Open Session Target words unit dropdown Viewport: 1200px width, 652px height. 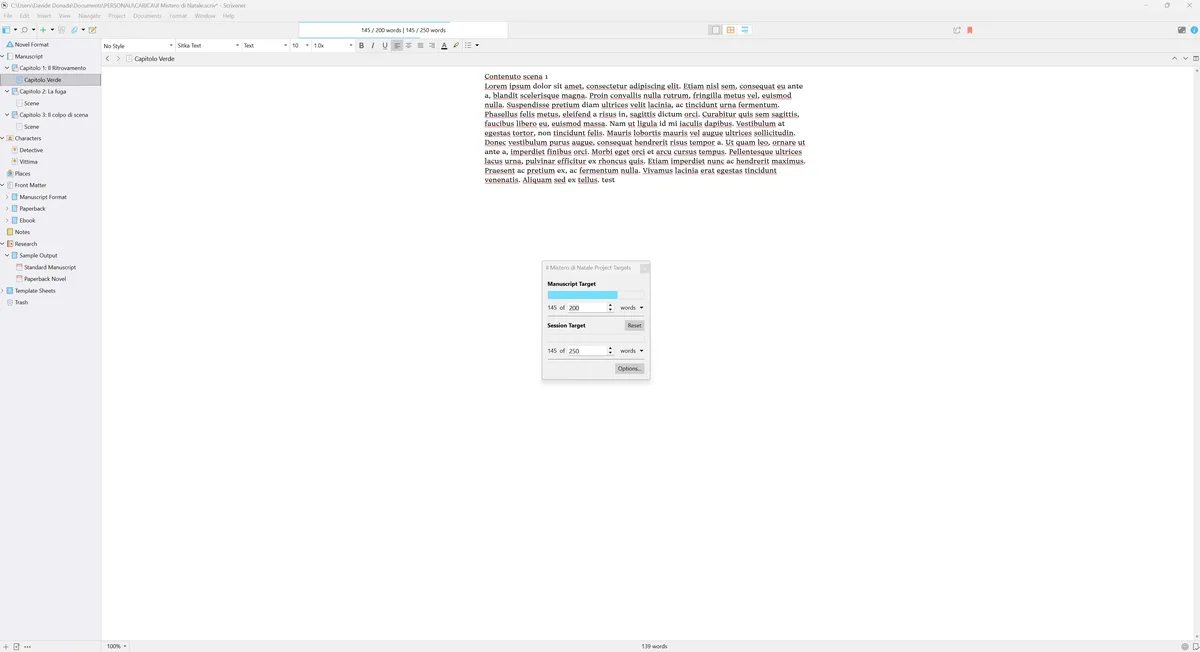(631, 351)
